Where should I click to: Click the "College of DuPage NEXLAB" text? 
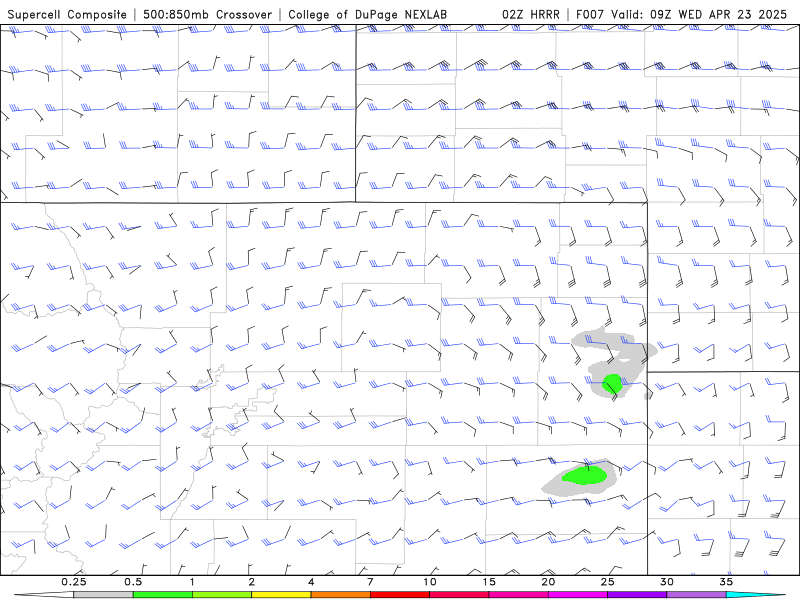(x=367, y=14)
